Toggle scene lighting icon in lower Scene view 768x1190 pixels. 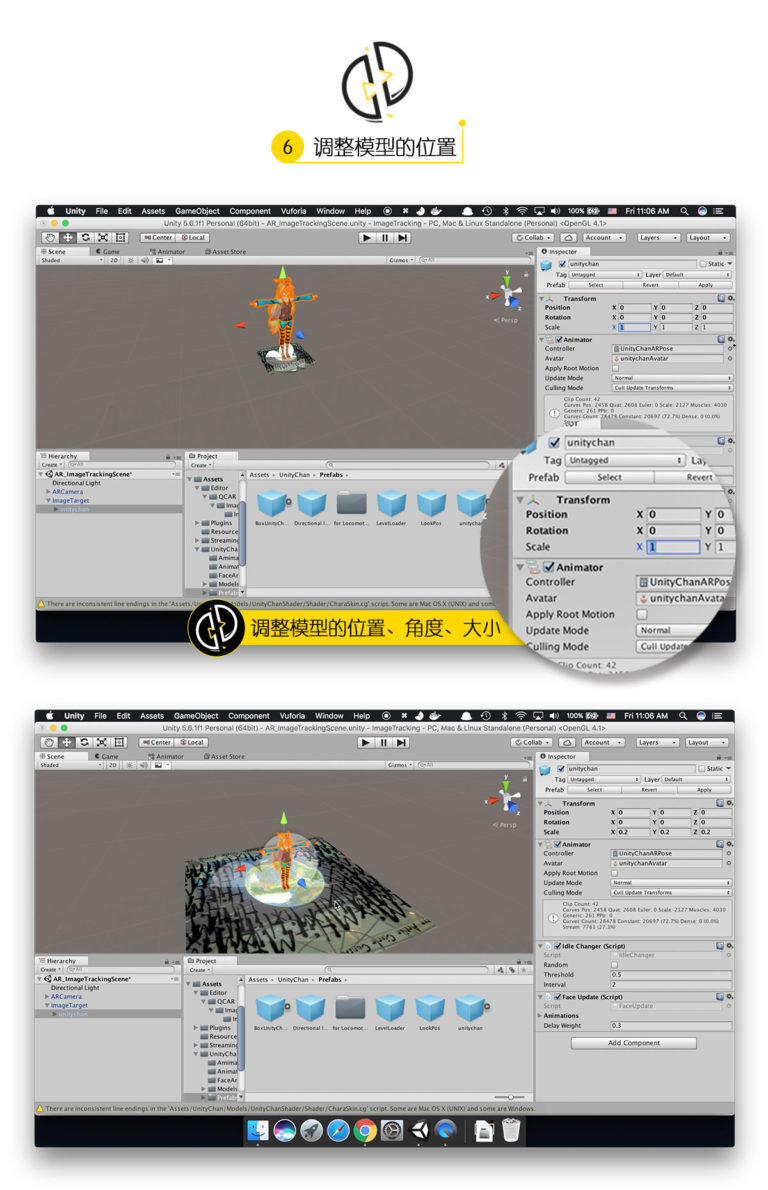129,765
